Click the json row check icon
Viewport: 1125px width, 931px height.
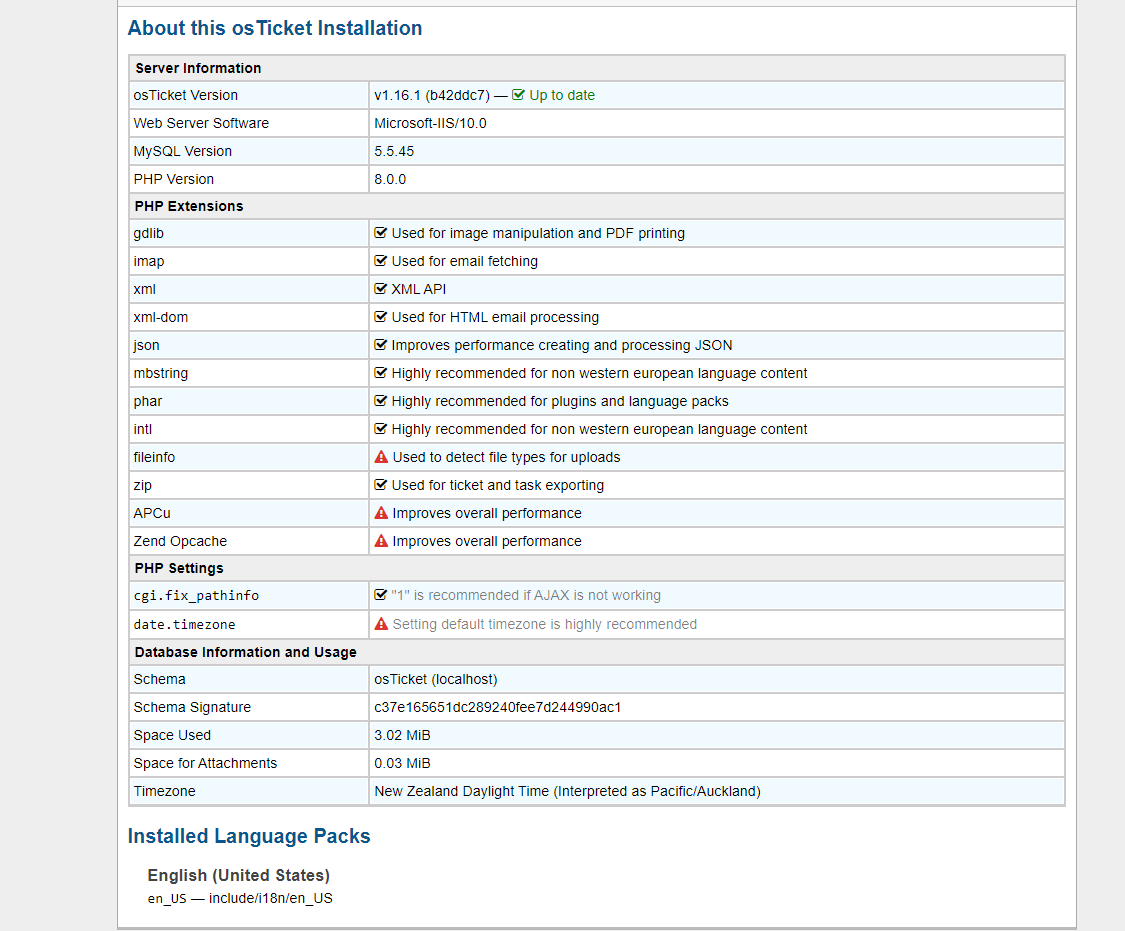(x=380, y=344)
